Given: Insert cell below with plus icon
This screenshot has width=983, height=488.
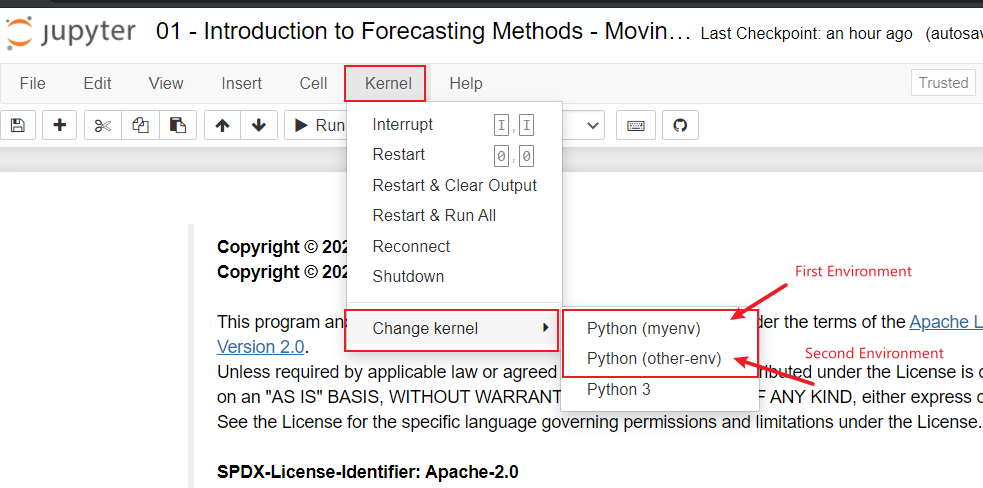Looking at the screenshot, I should point(60,125).
